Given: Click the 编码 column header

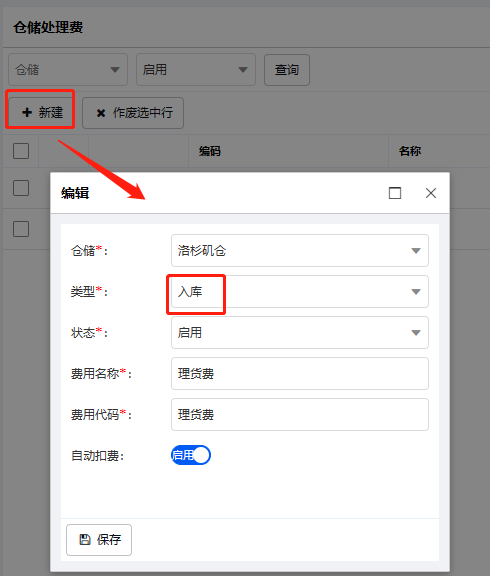Looking at the screenshot, I should click(210, 151).
